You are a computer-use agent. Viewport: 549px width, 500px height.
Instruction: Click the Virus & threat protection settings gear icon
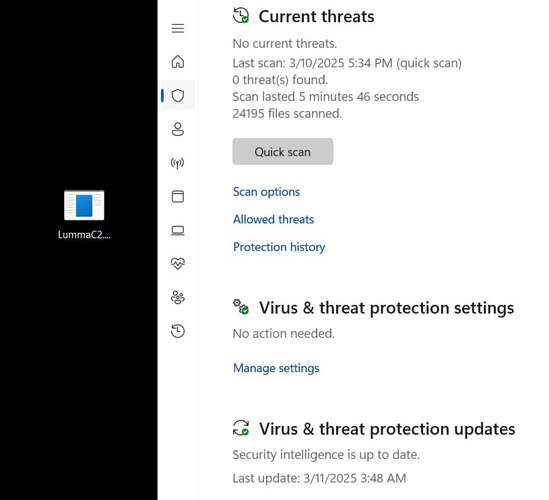point(241,307)
